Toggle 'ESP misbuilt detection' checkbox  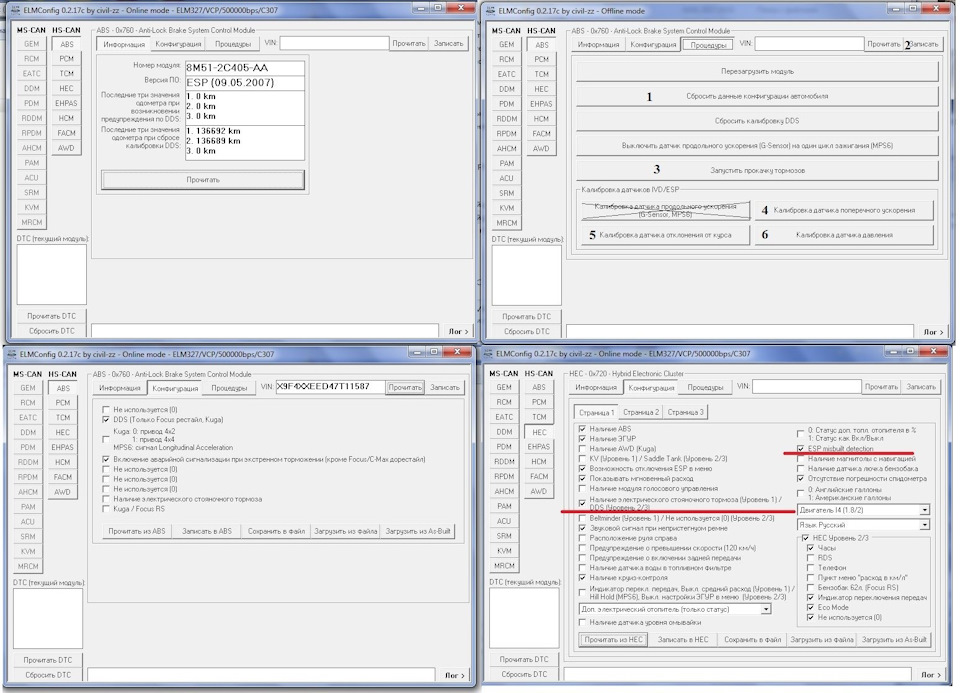pos(800,449)
